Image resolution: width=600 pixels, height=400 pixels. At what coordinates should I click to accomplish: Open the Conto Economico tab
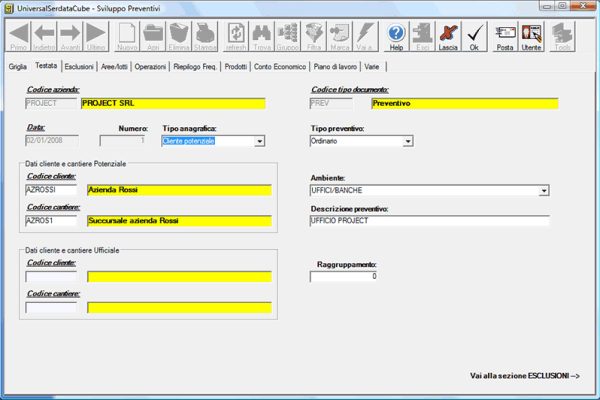click(x=280, y=66)
